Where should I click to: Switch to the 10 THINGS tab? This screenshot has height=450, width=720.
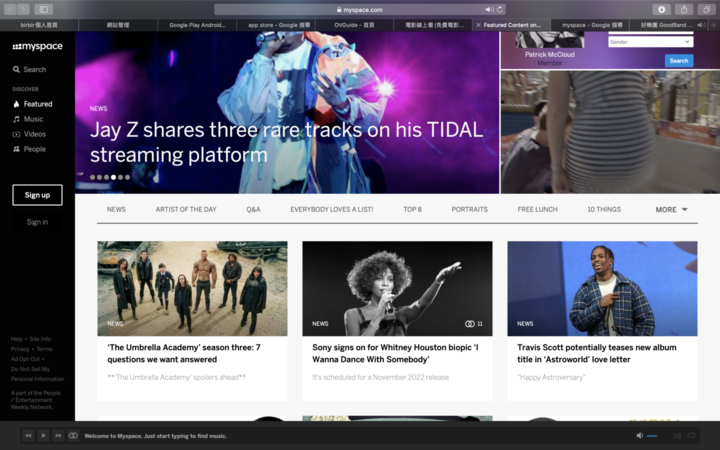604,209
